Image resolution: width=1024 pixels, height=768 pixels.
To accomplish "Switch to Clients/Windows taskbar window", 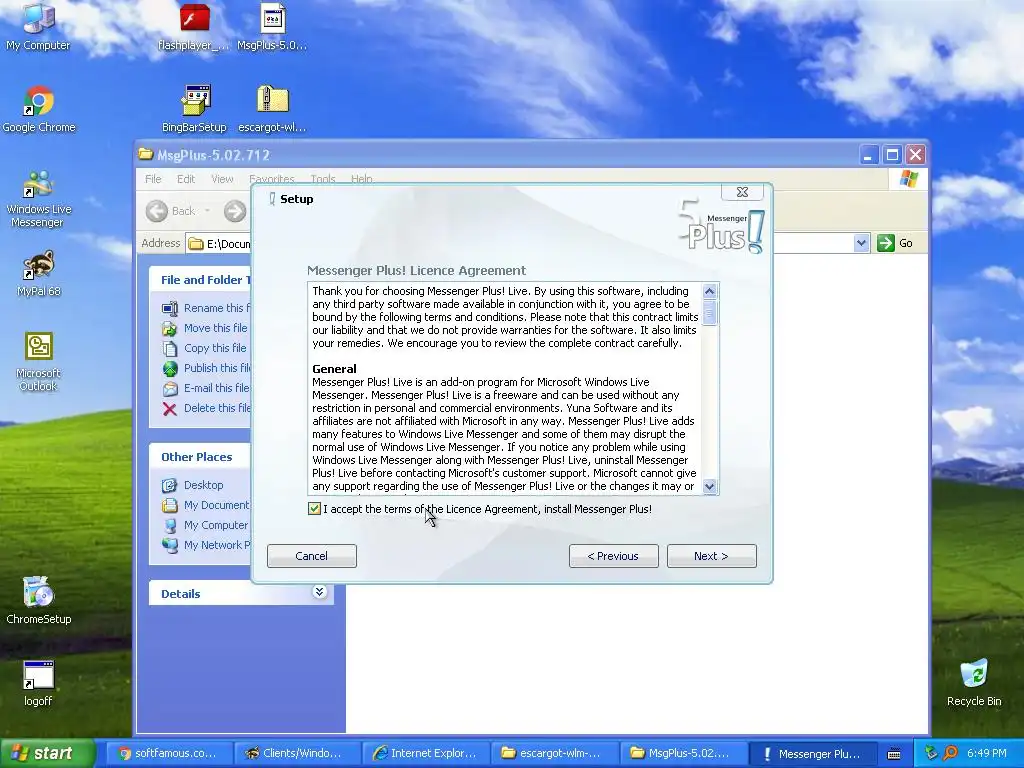I will 298,754.
